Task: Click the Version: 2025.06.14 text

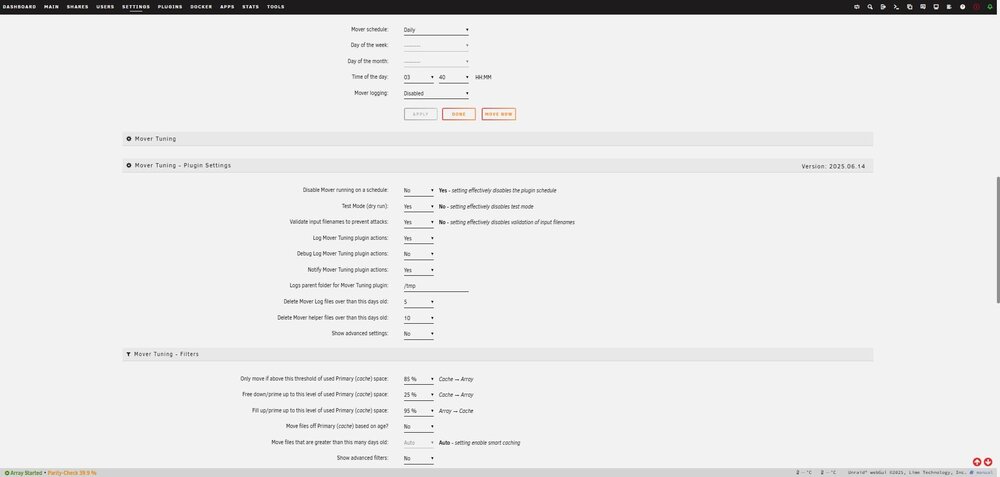Action: (833, 166)
